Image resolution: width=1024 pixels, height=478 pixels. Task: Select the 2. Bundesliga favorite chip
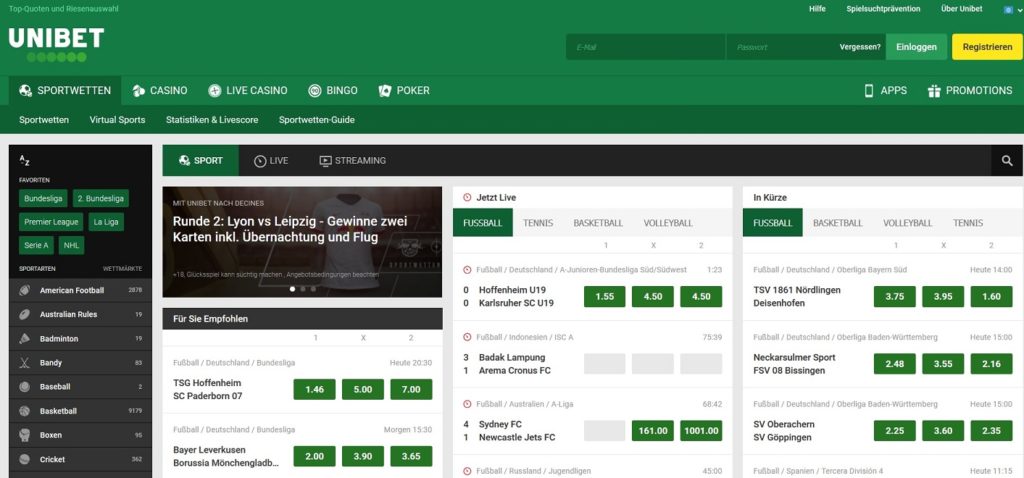[101, 199]
